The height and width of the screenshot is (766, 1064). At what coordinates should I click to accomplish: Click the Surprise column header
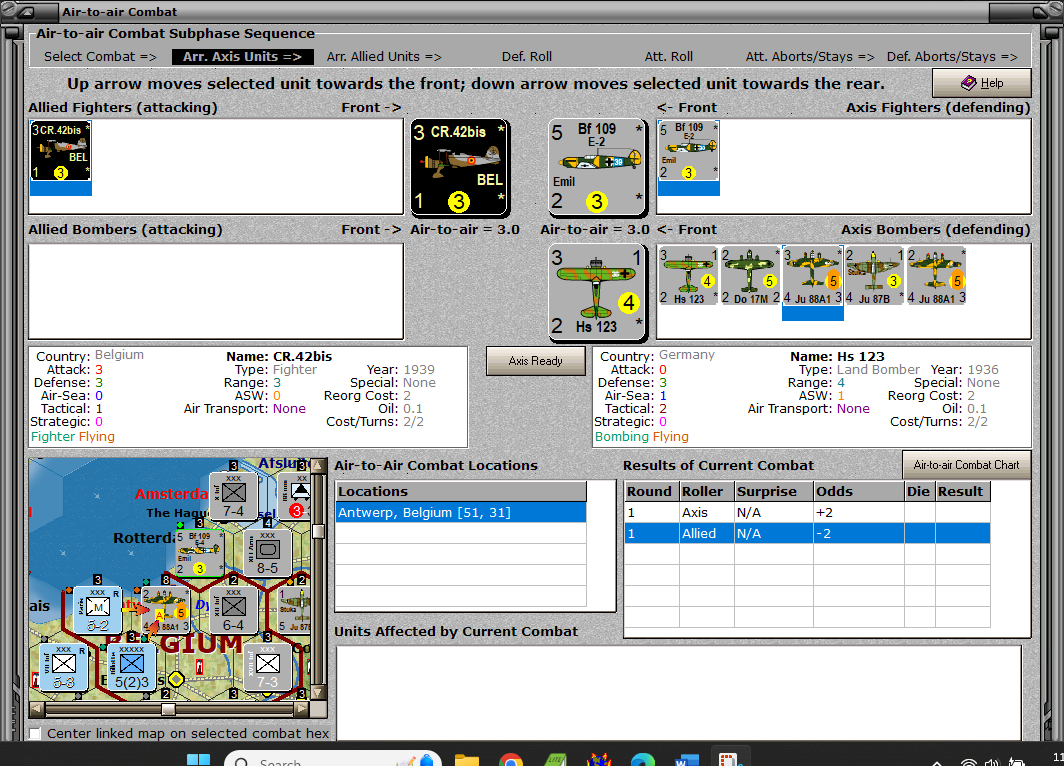[774, 491]
